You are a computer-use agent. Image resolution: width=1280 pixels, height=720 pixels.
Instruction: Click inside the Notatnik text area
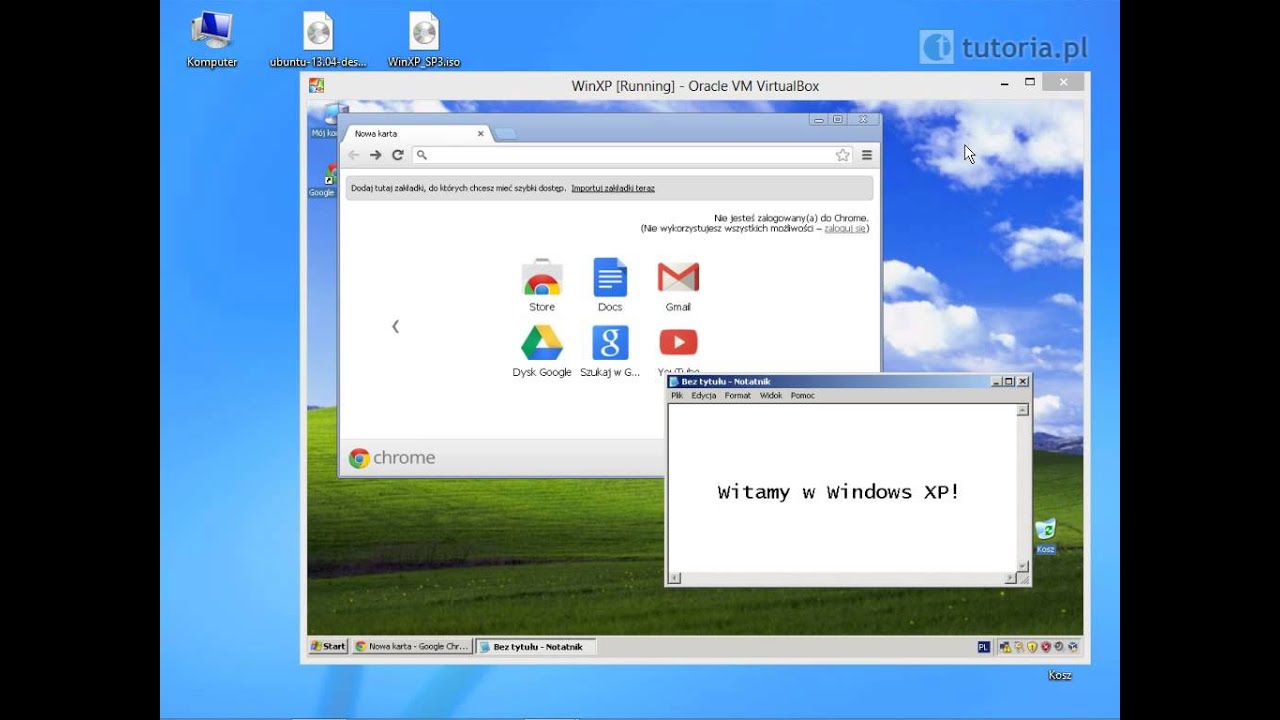[842, 488]
